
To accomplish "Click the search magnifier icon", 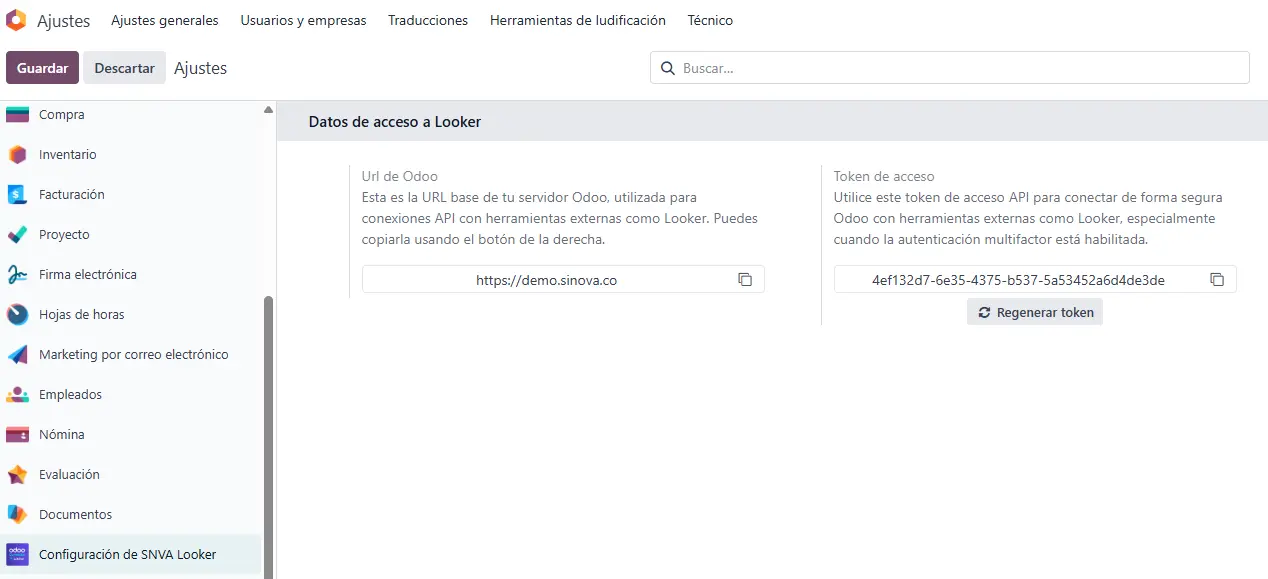I will pyautogui.click(x=667, y=69).
